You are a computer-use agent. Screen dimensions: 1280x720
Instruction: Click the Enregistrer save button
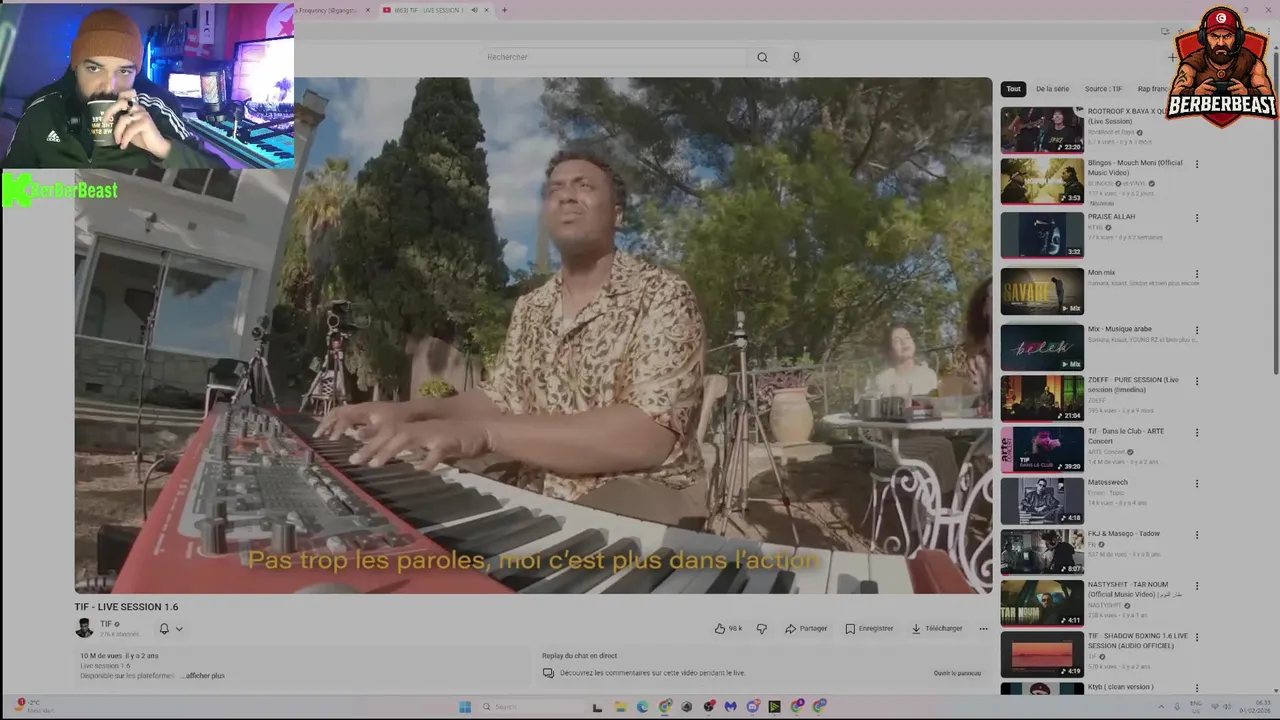(x=869, y=629)
